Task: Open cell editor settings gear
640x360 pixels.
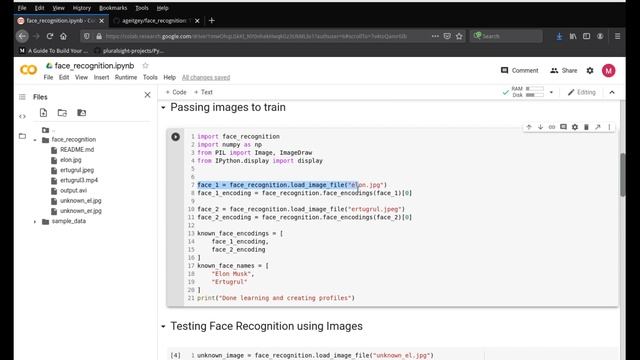Action: point(575,127)
